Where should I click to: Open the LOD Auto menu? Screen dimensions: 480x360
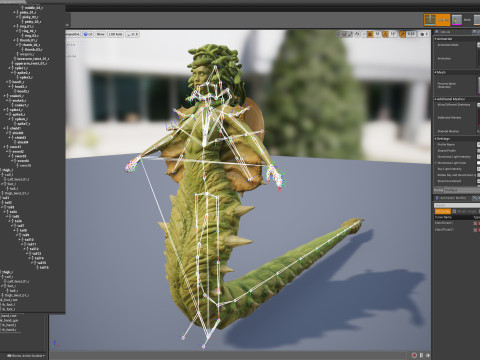click(x=115, y=34)
